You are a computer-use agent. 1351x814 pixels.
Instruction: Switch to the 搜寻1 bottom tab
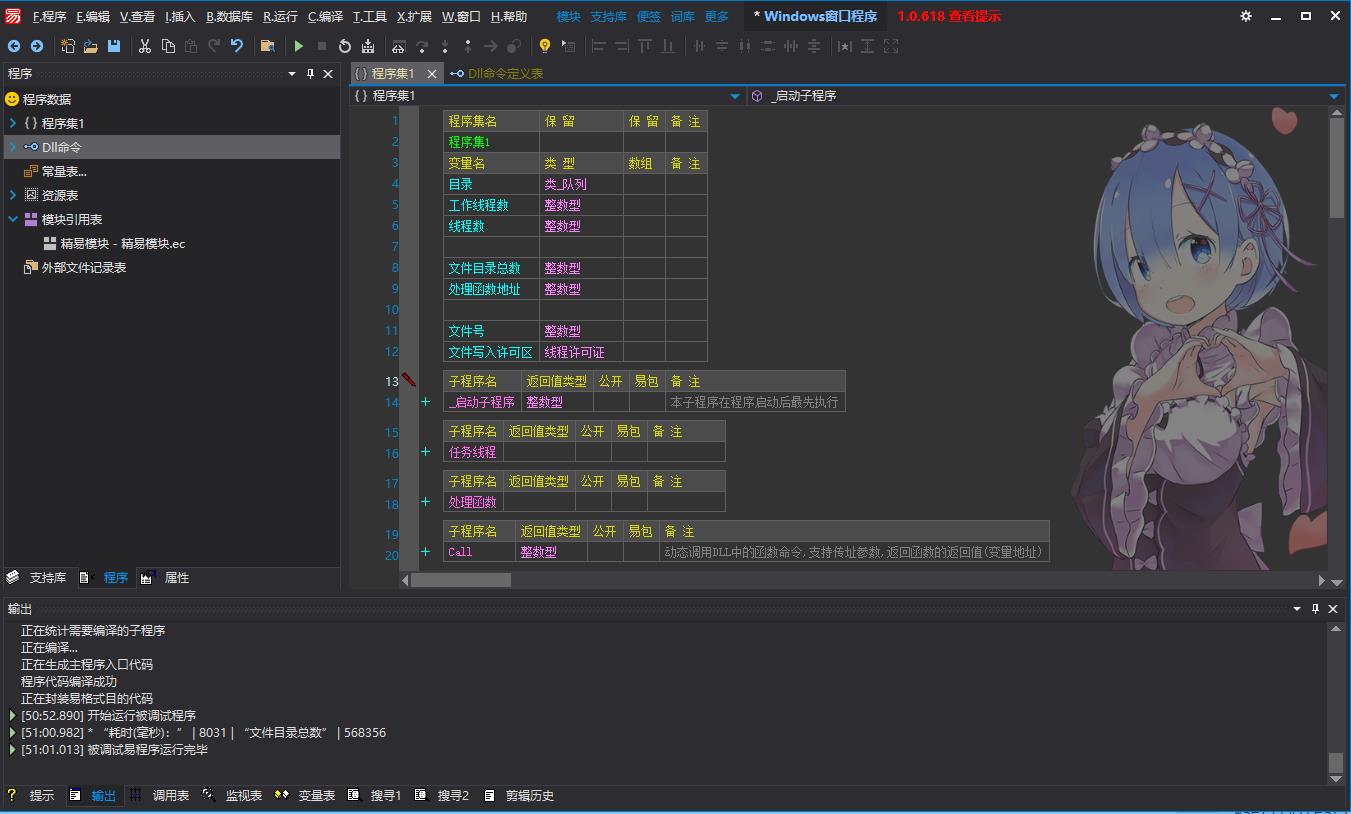point(375,795)
